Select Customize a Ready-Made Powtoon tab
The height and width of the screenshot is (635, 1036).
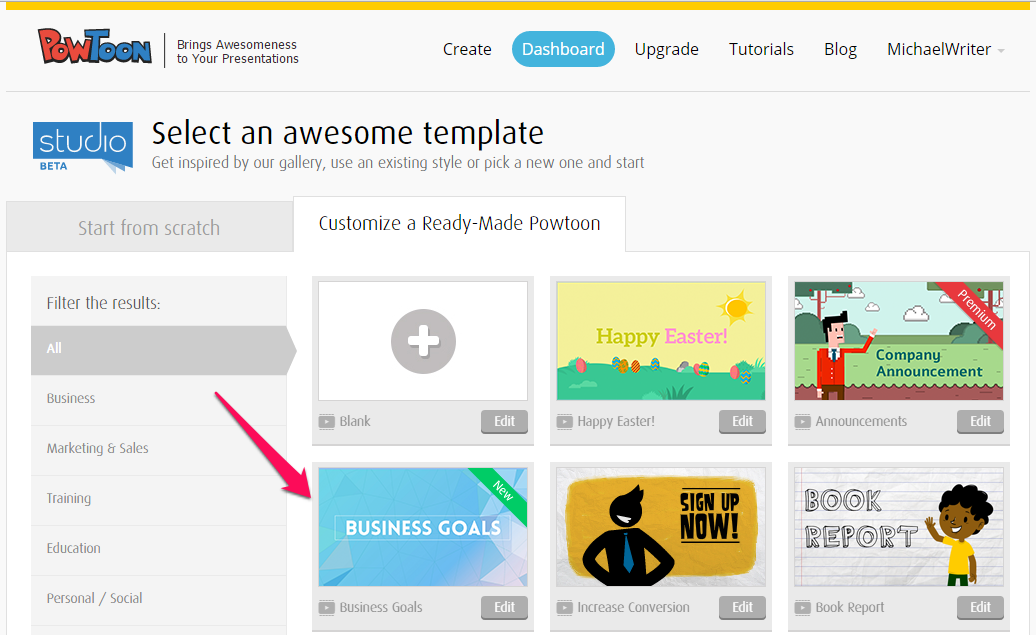click(459, 223)
